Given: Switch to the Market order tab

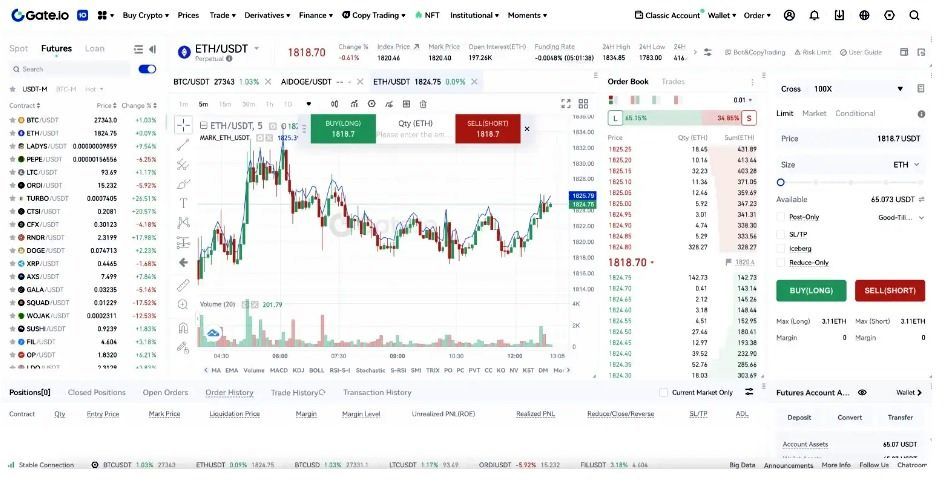Looking at the screenshot, I should pos(814,113).
